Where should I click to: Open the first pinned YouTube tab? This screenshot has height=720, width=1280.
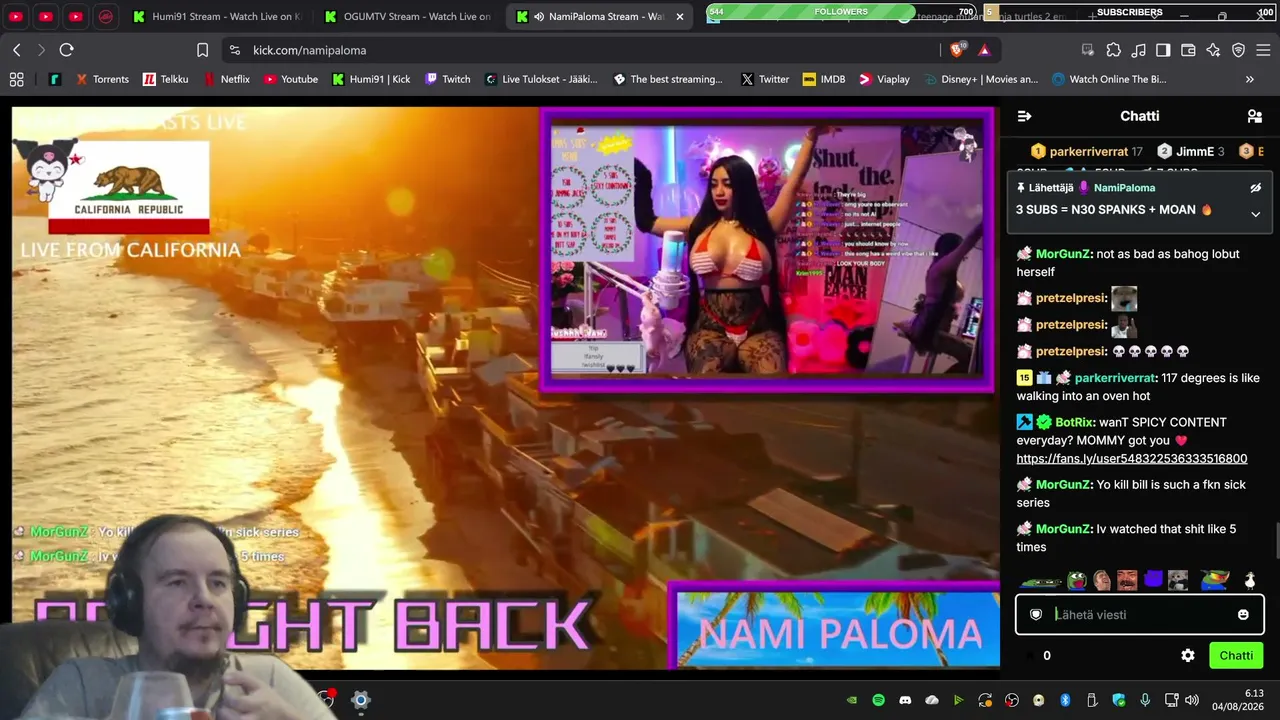coord(16,17)
